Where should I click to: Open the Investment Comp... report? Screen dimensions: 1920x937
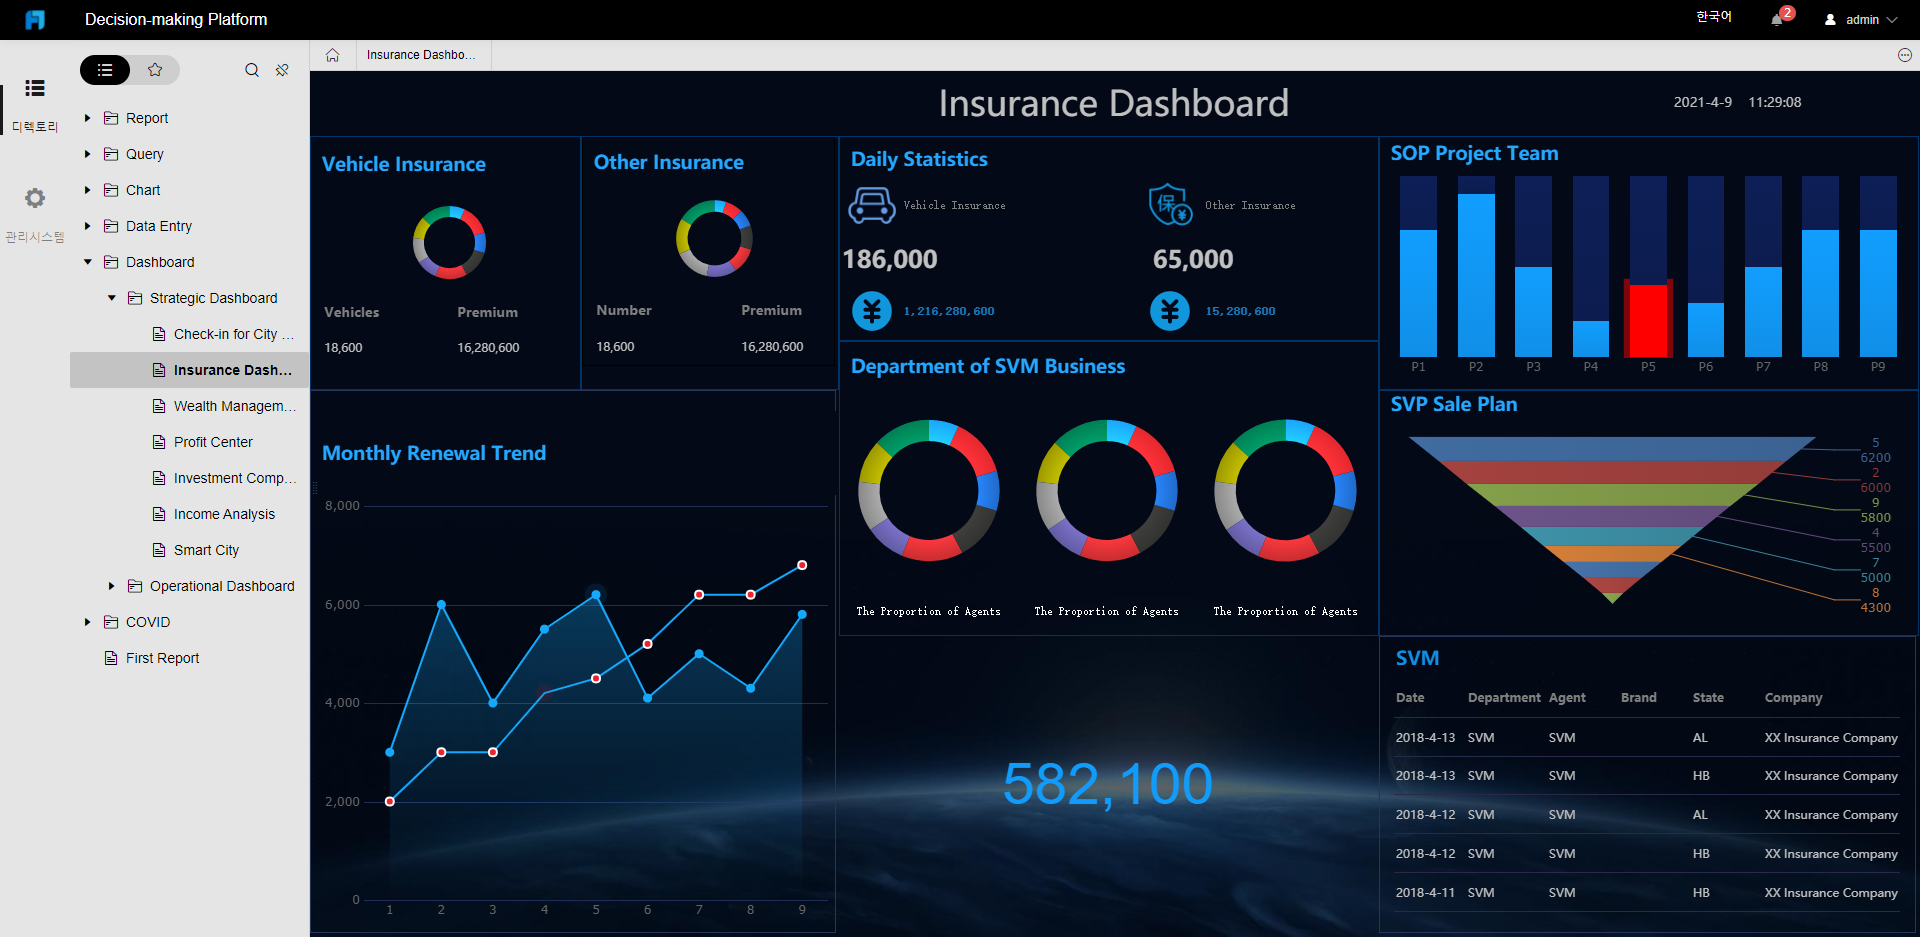point(234,478)
